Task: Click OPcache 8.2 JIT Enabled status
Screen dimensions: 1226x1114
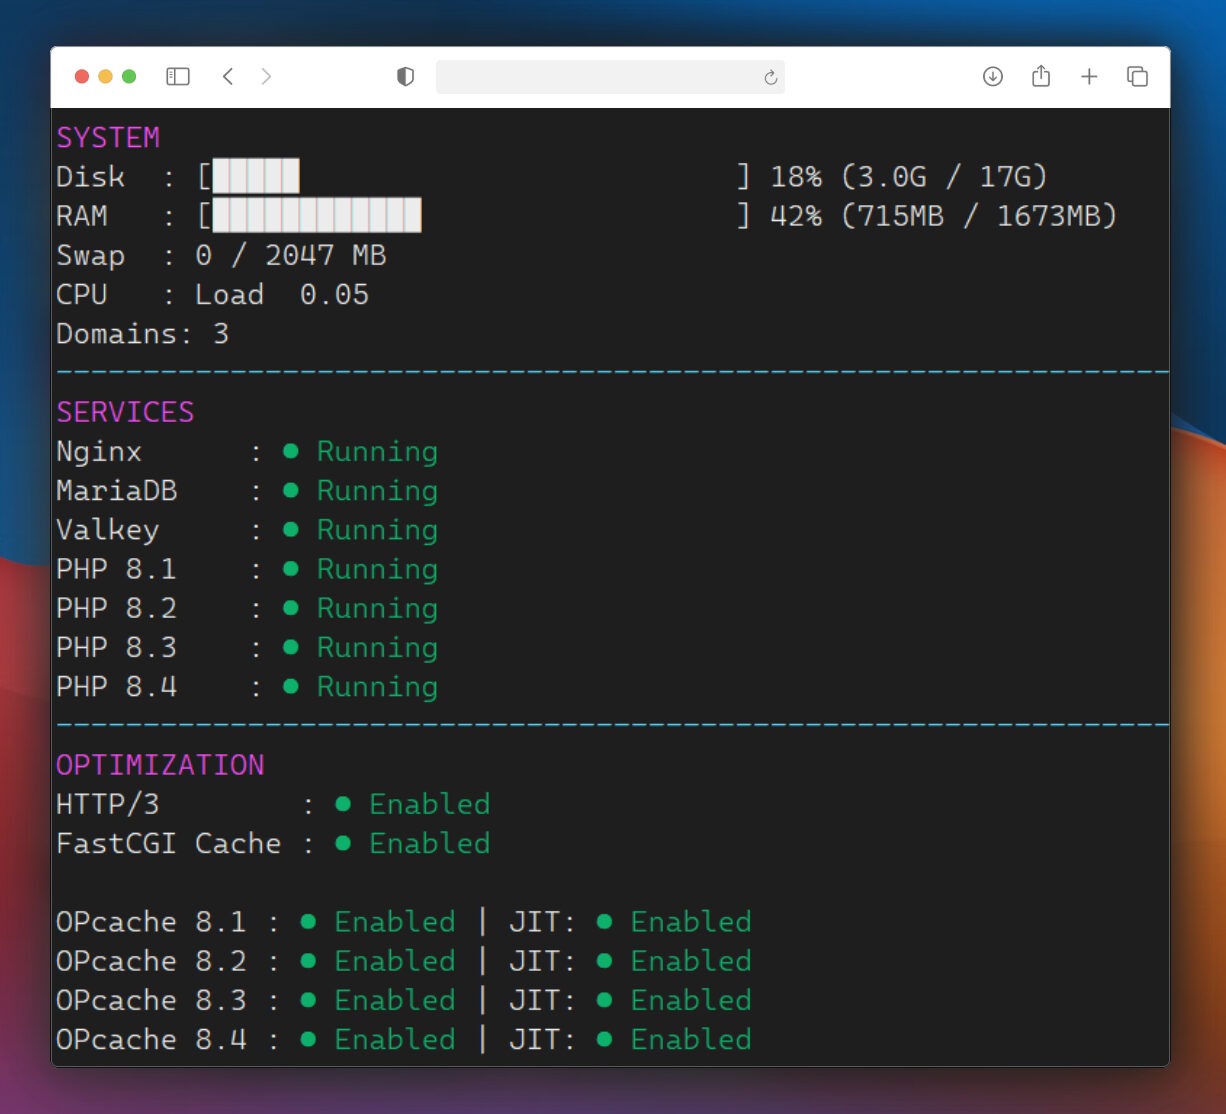Action: pos(690,961)
